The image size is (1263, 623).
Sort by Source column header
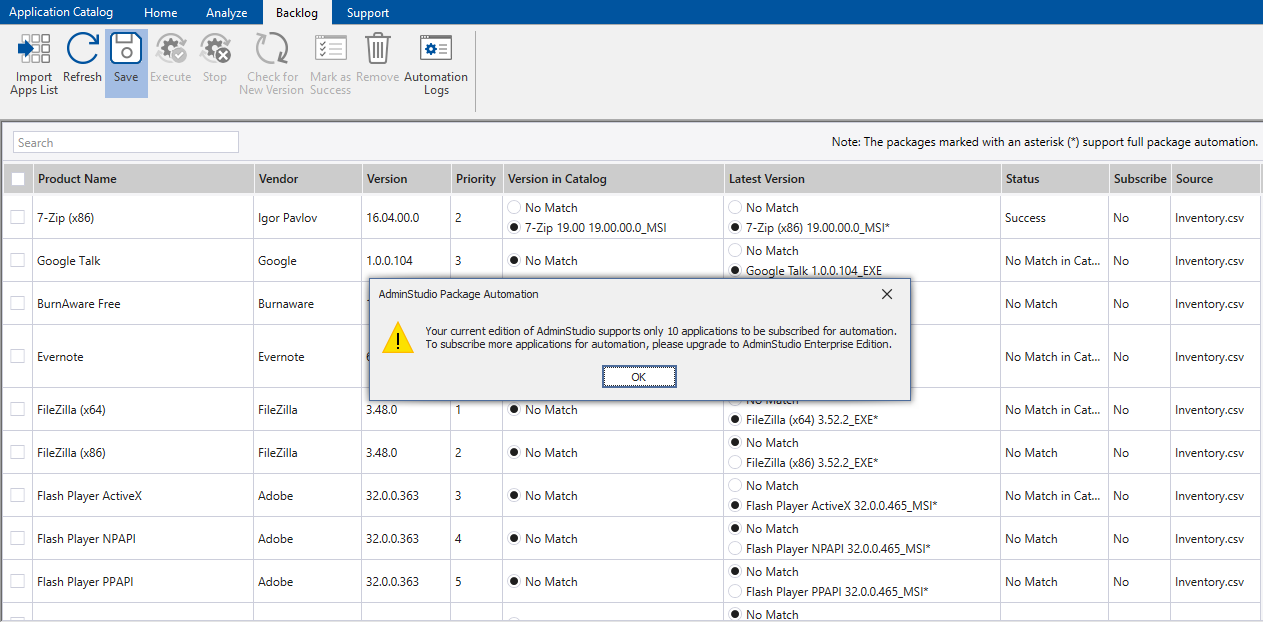tap(1215, 179)
